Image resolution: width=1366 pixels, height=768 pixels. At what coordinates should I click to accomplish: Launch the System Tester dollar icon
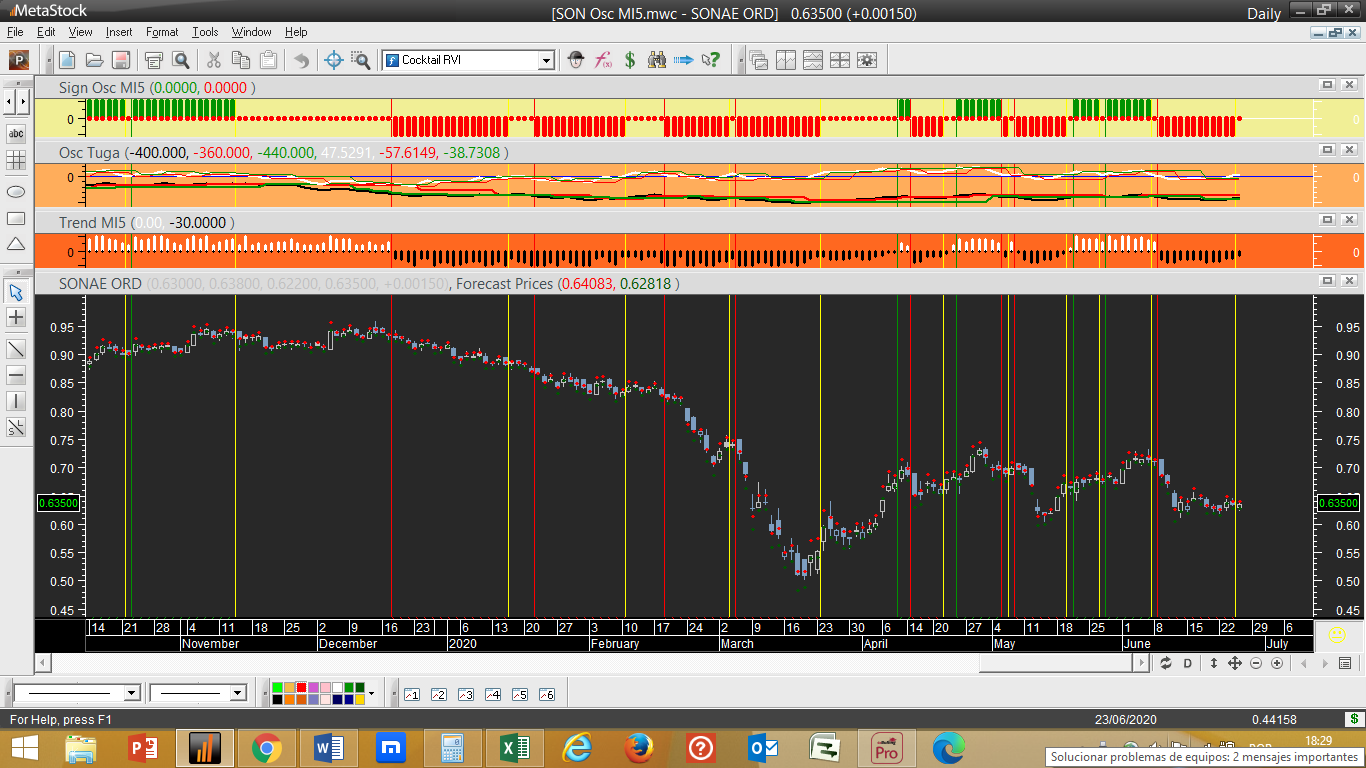pos(630,60)
